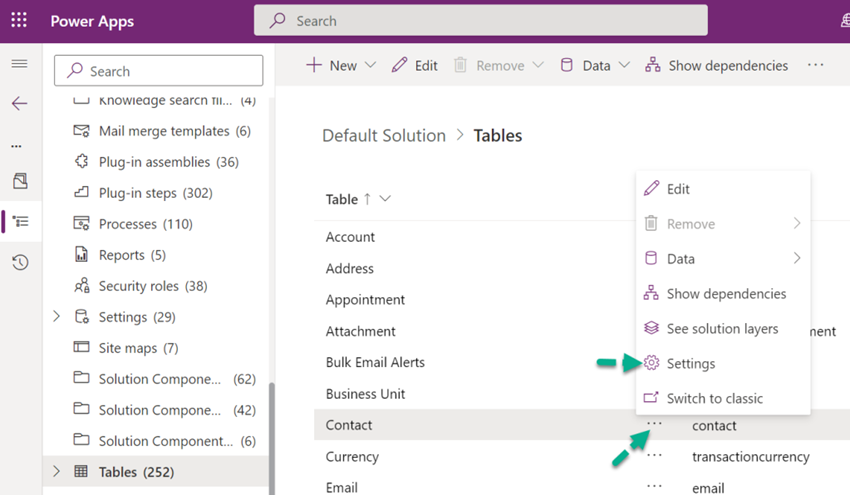
Task: Open the Contact table
Action: [x=349, y=425]
